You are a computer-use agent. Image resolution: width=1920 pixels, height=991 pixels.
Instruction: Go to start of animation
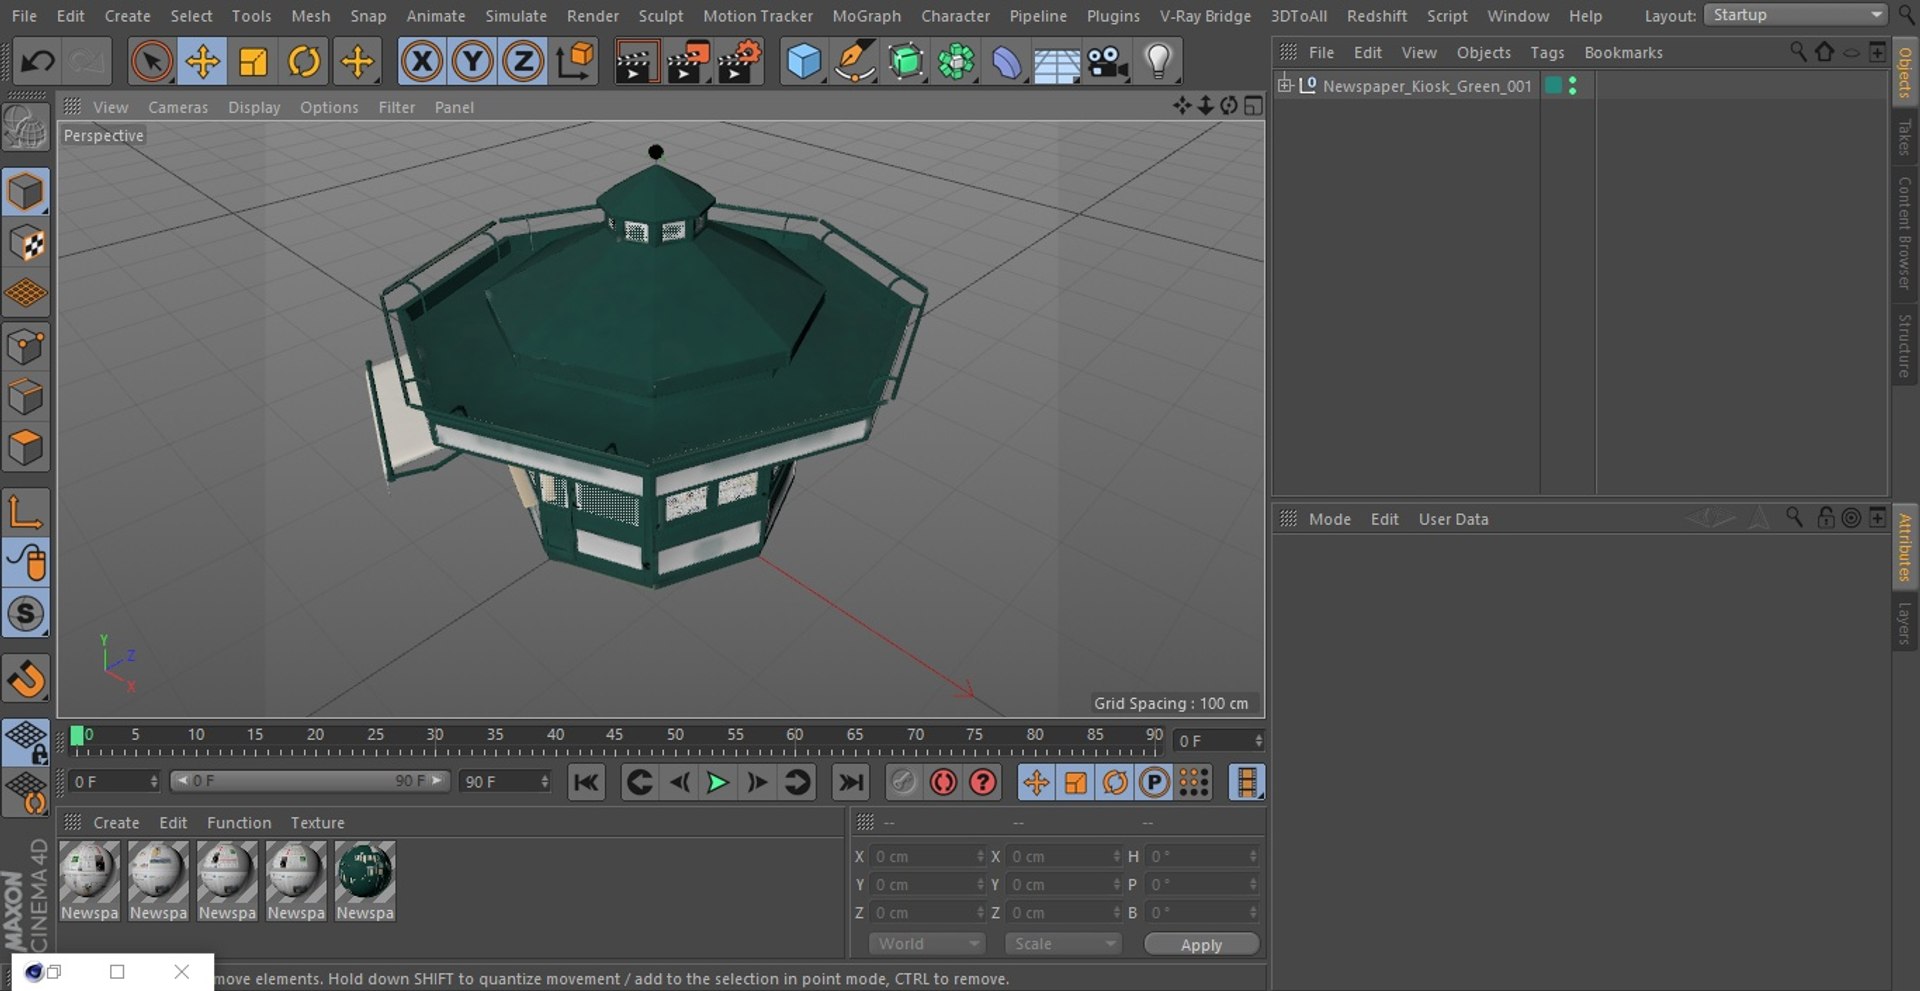pos(586,782)
